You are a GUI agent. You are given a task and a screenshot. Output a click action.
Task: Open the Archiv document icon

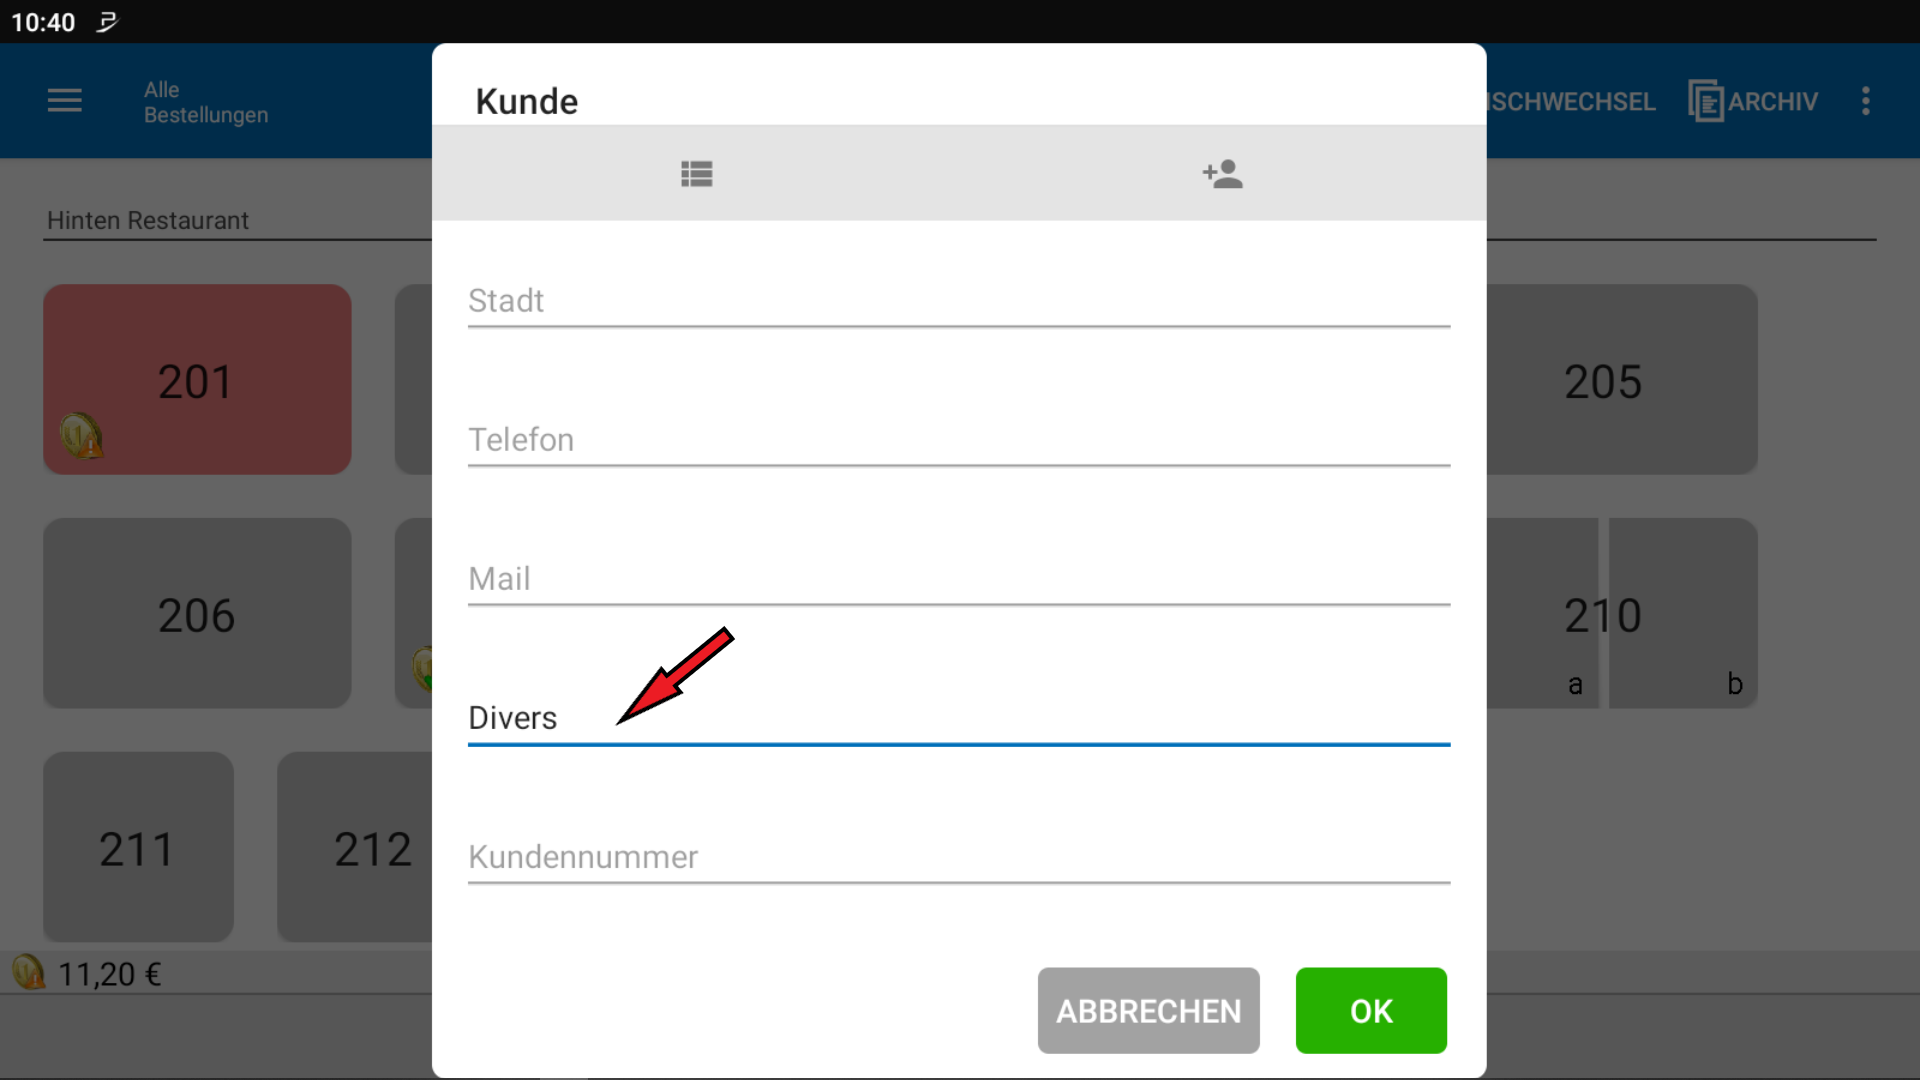(x=1706, y=101)
